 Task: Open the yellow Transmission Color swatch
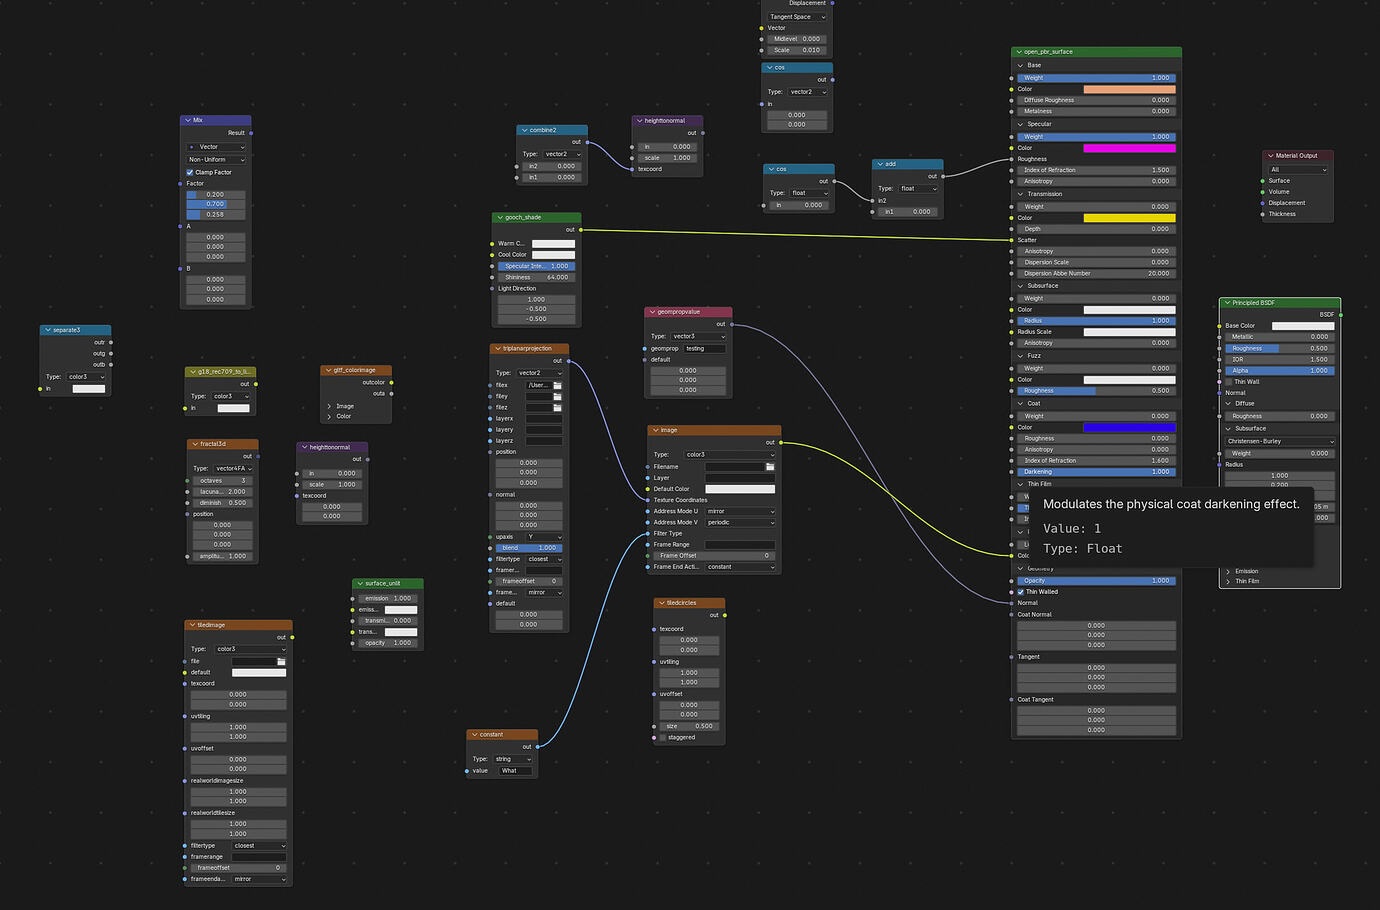tap(1130, 218)
